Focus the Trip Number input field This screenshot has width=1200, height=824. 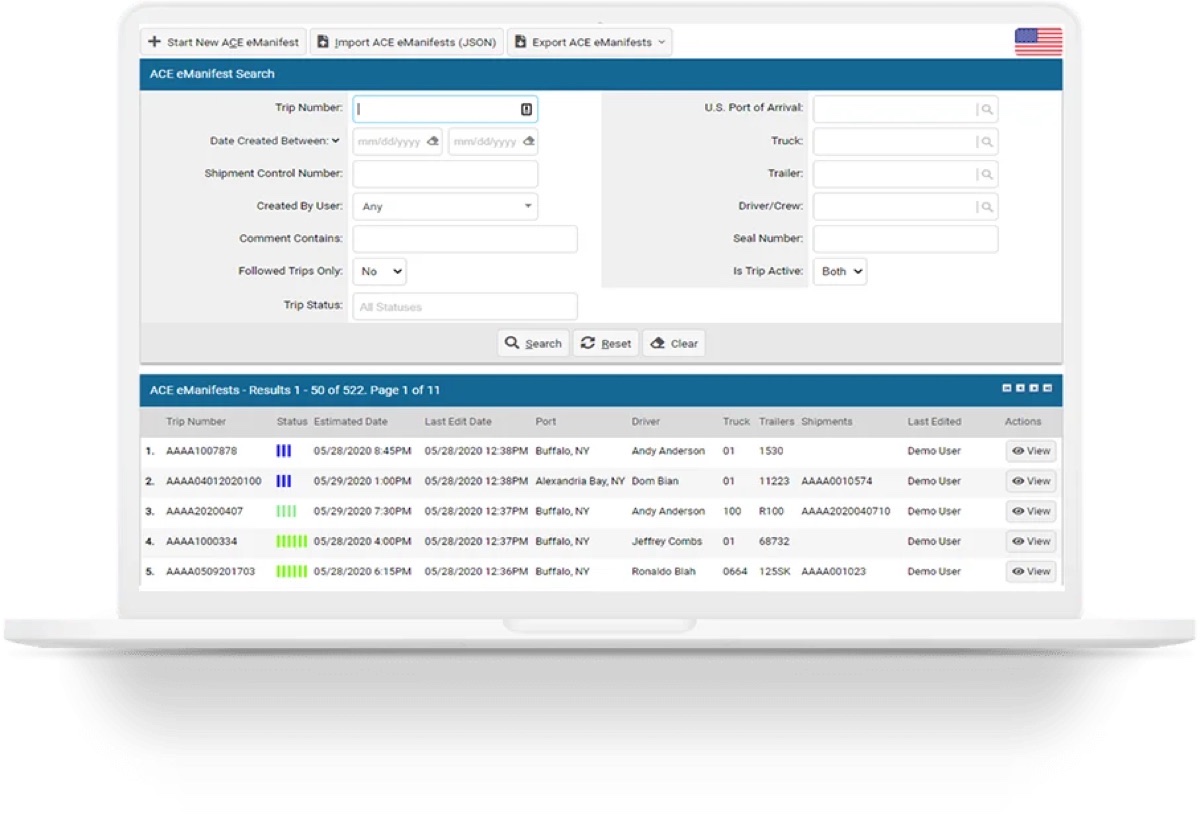coord(445,109)
